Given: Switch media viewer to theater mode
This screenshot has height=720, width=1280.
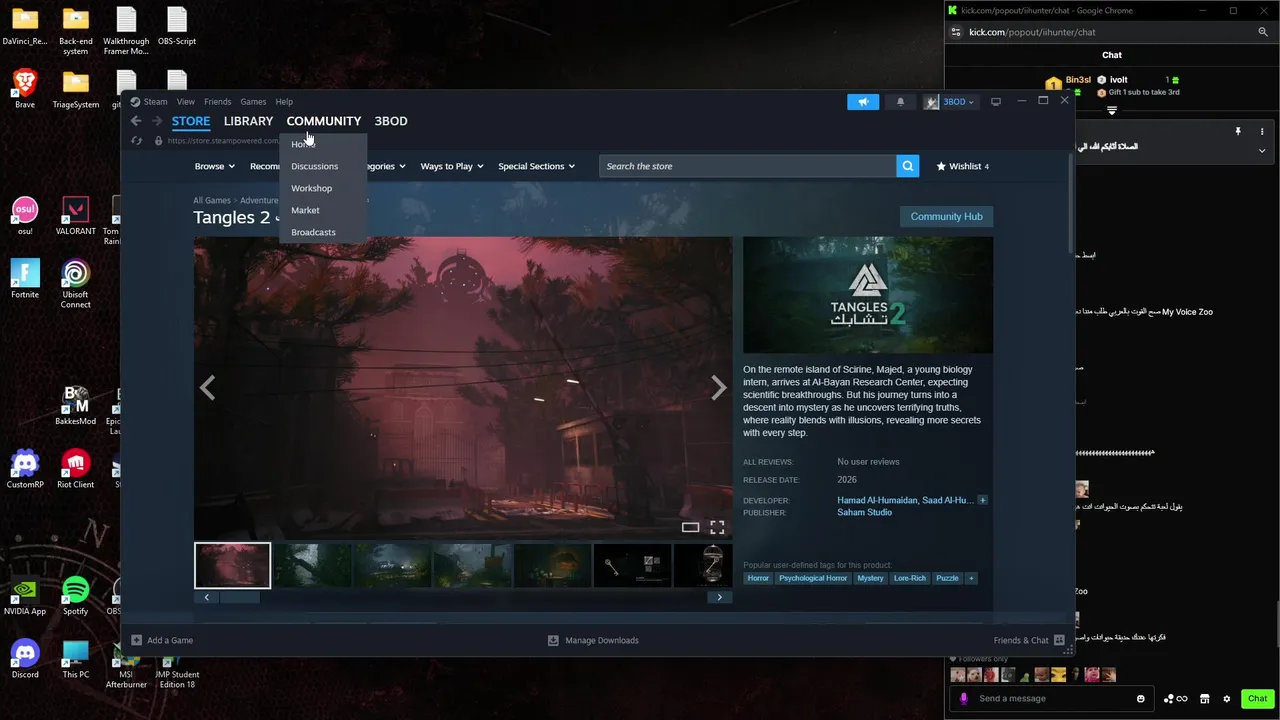Looking at the screenshot, I should coord(690,527).
